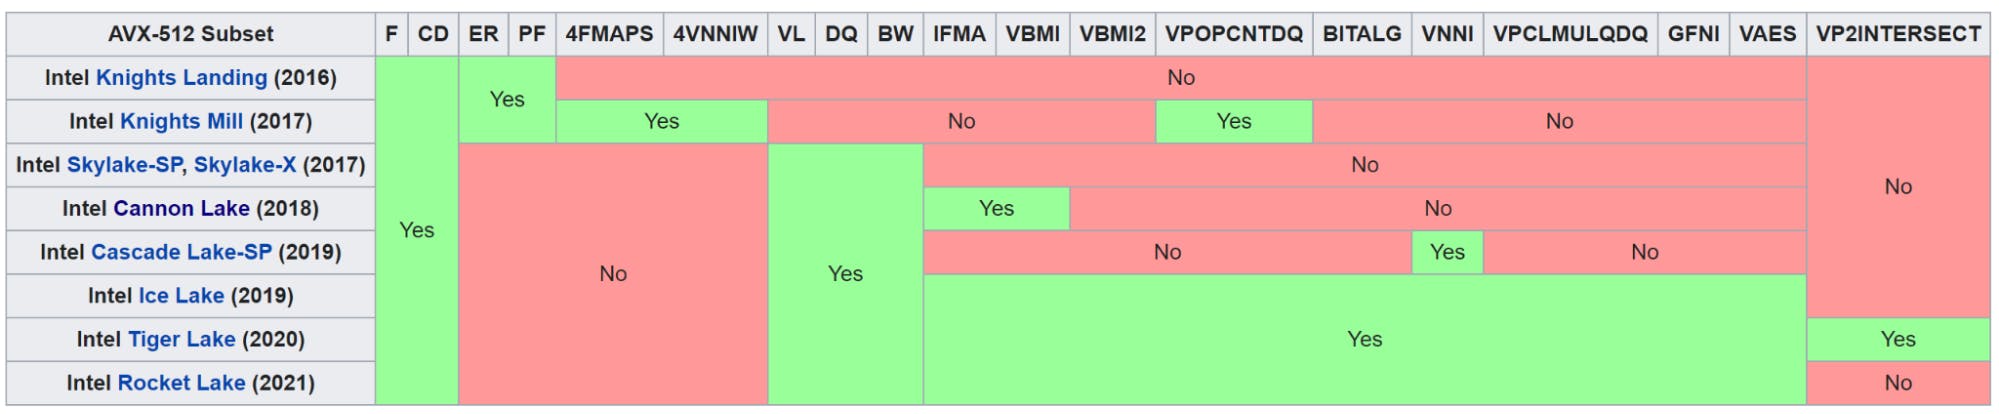Open the Rocket Lake link
The image size is (1999, 414).
pyautogui.click(x=182, y=384)
